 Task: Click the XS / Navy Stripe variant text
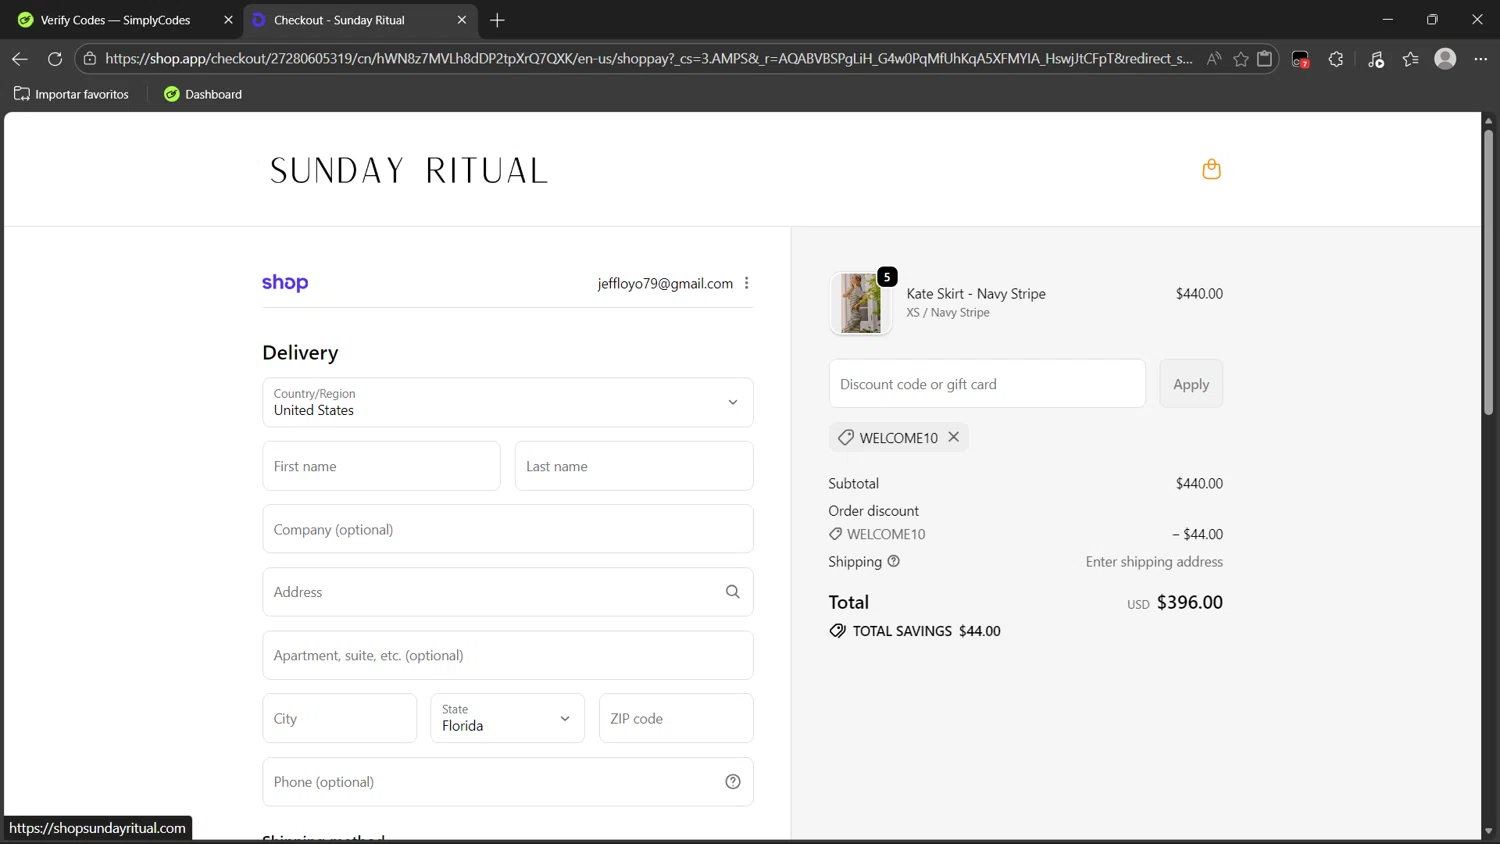point(948,313)
